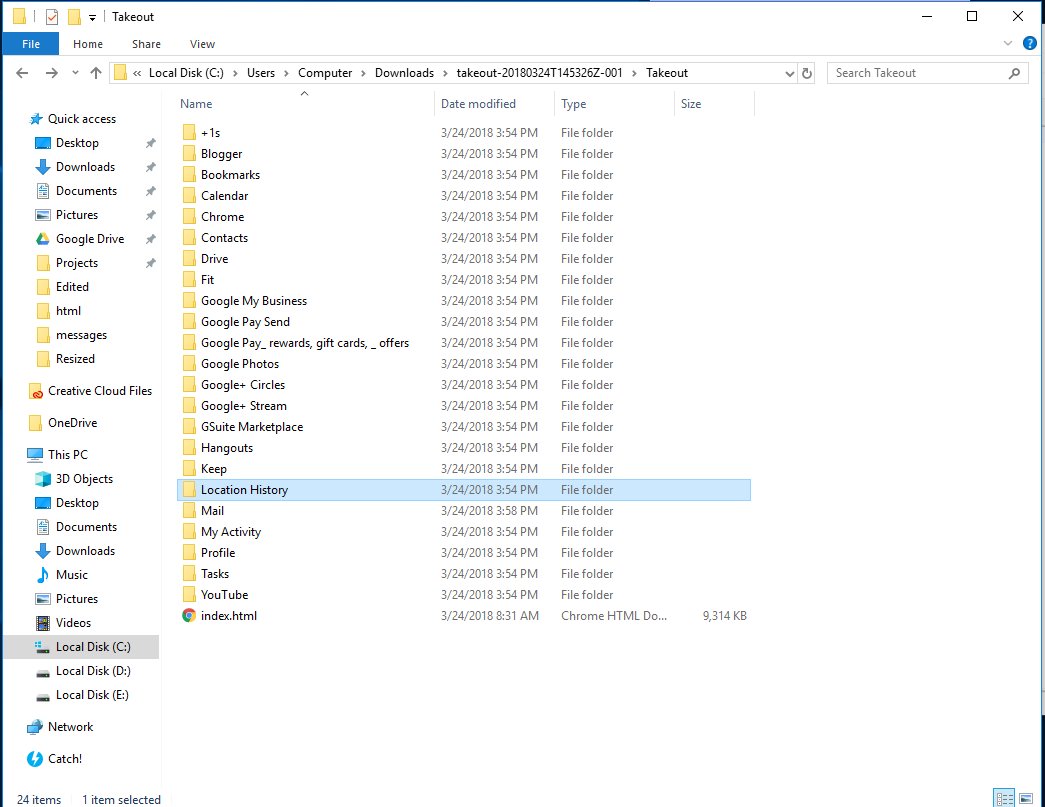Image resolution: width=1045 pixels, height=807 pixels.
Task: Open Projects in Quick access
Action: pyautogui.click(x=77, y=263)
